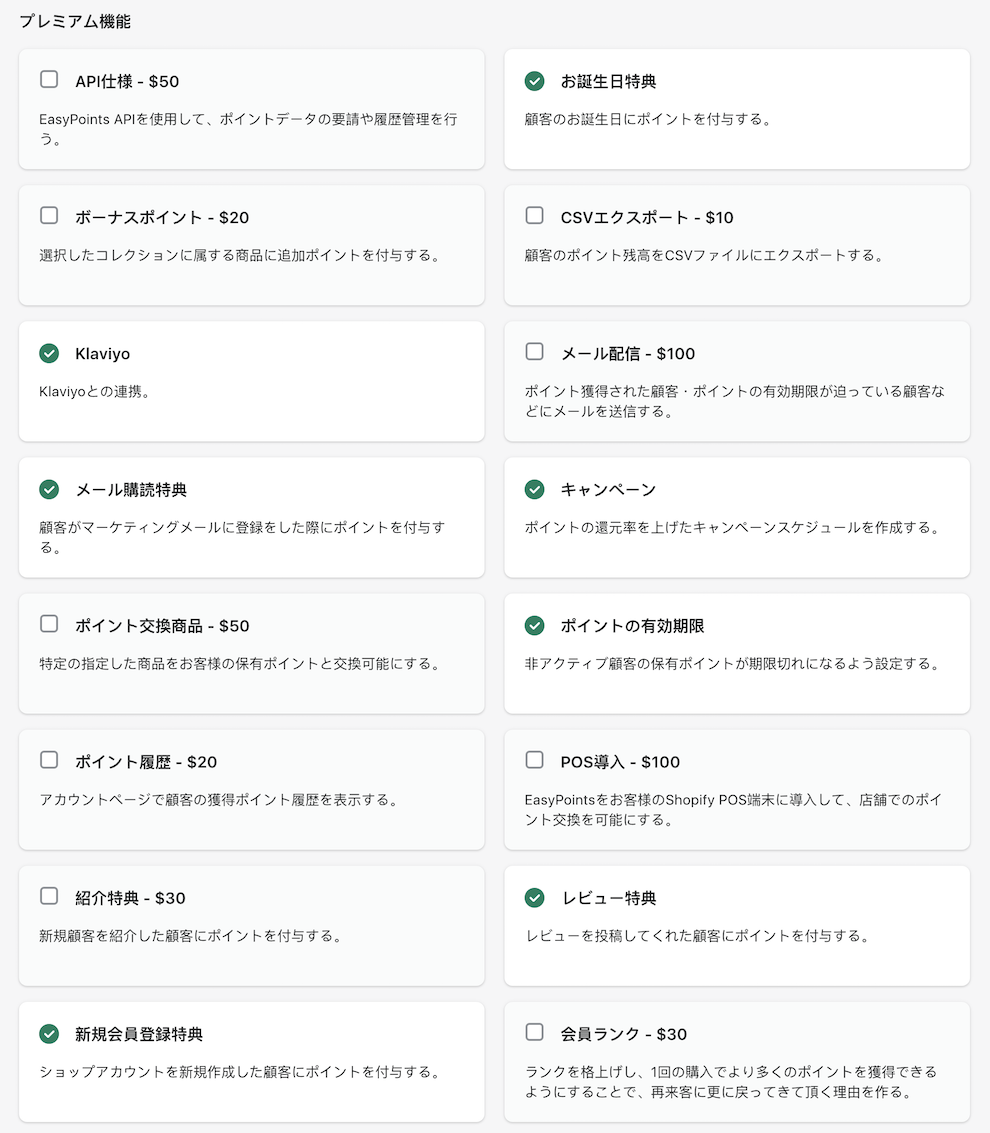
Task: Disable the メール購読特典 feature
Action: (47, 489)
